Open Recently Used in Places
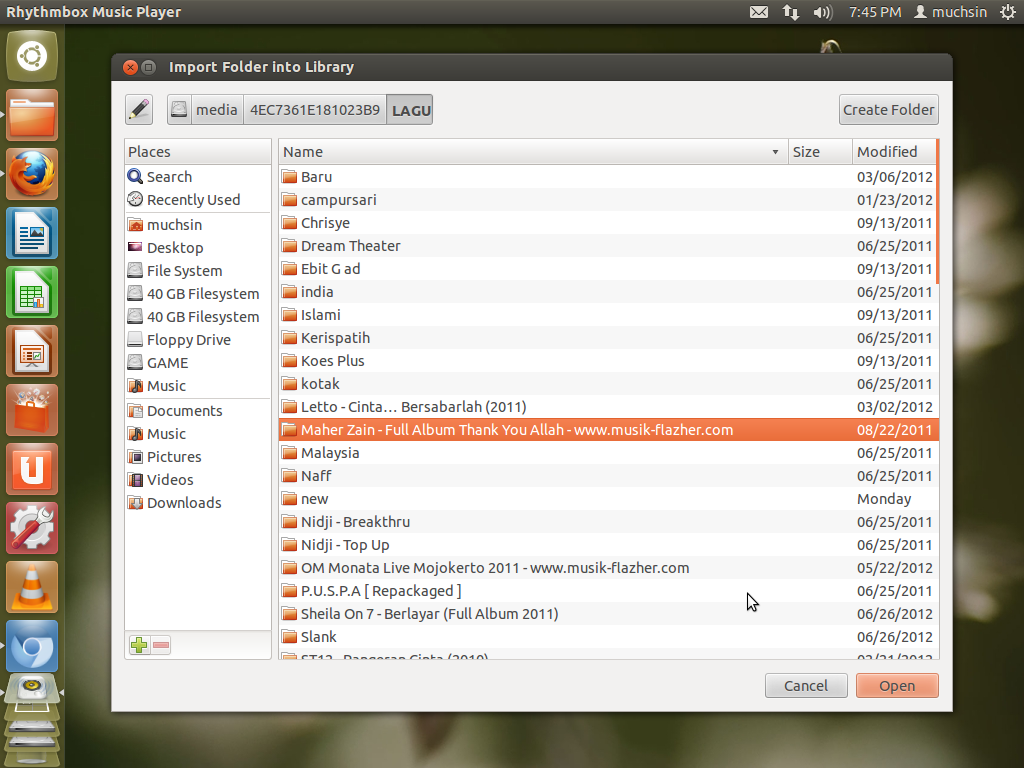The width and height of the screenshot is (1024, 768). point(197,200)
